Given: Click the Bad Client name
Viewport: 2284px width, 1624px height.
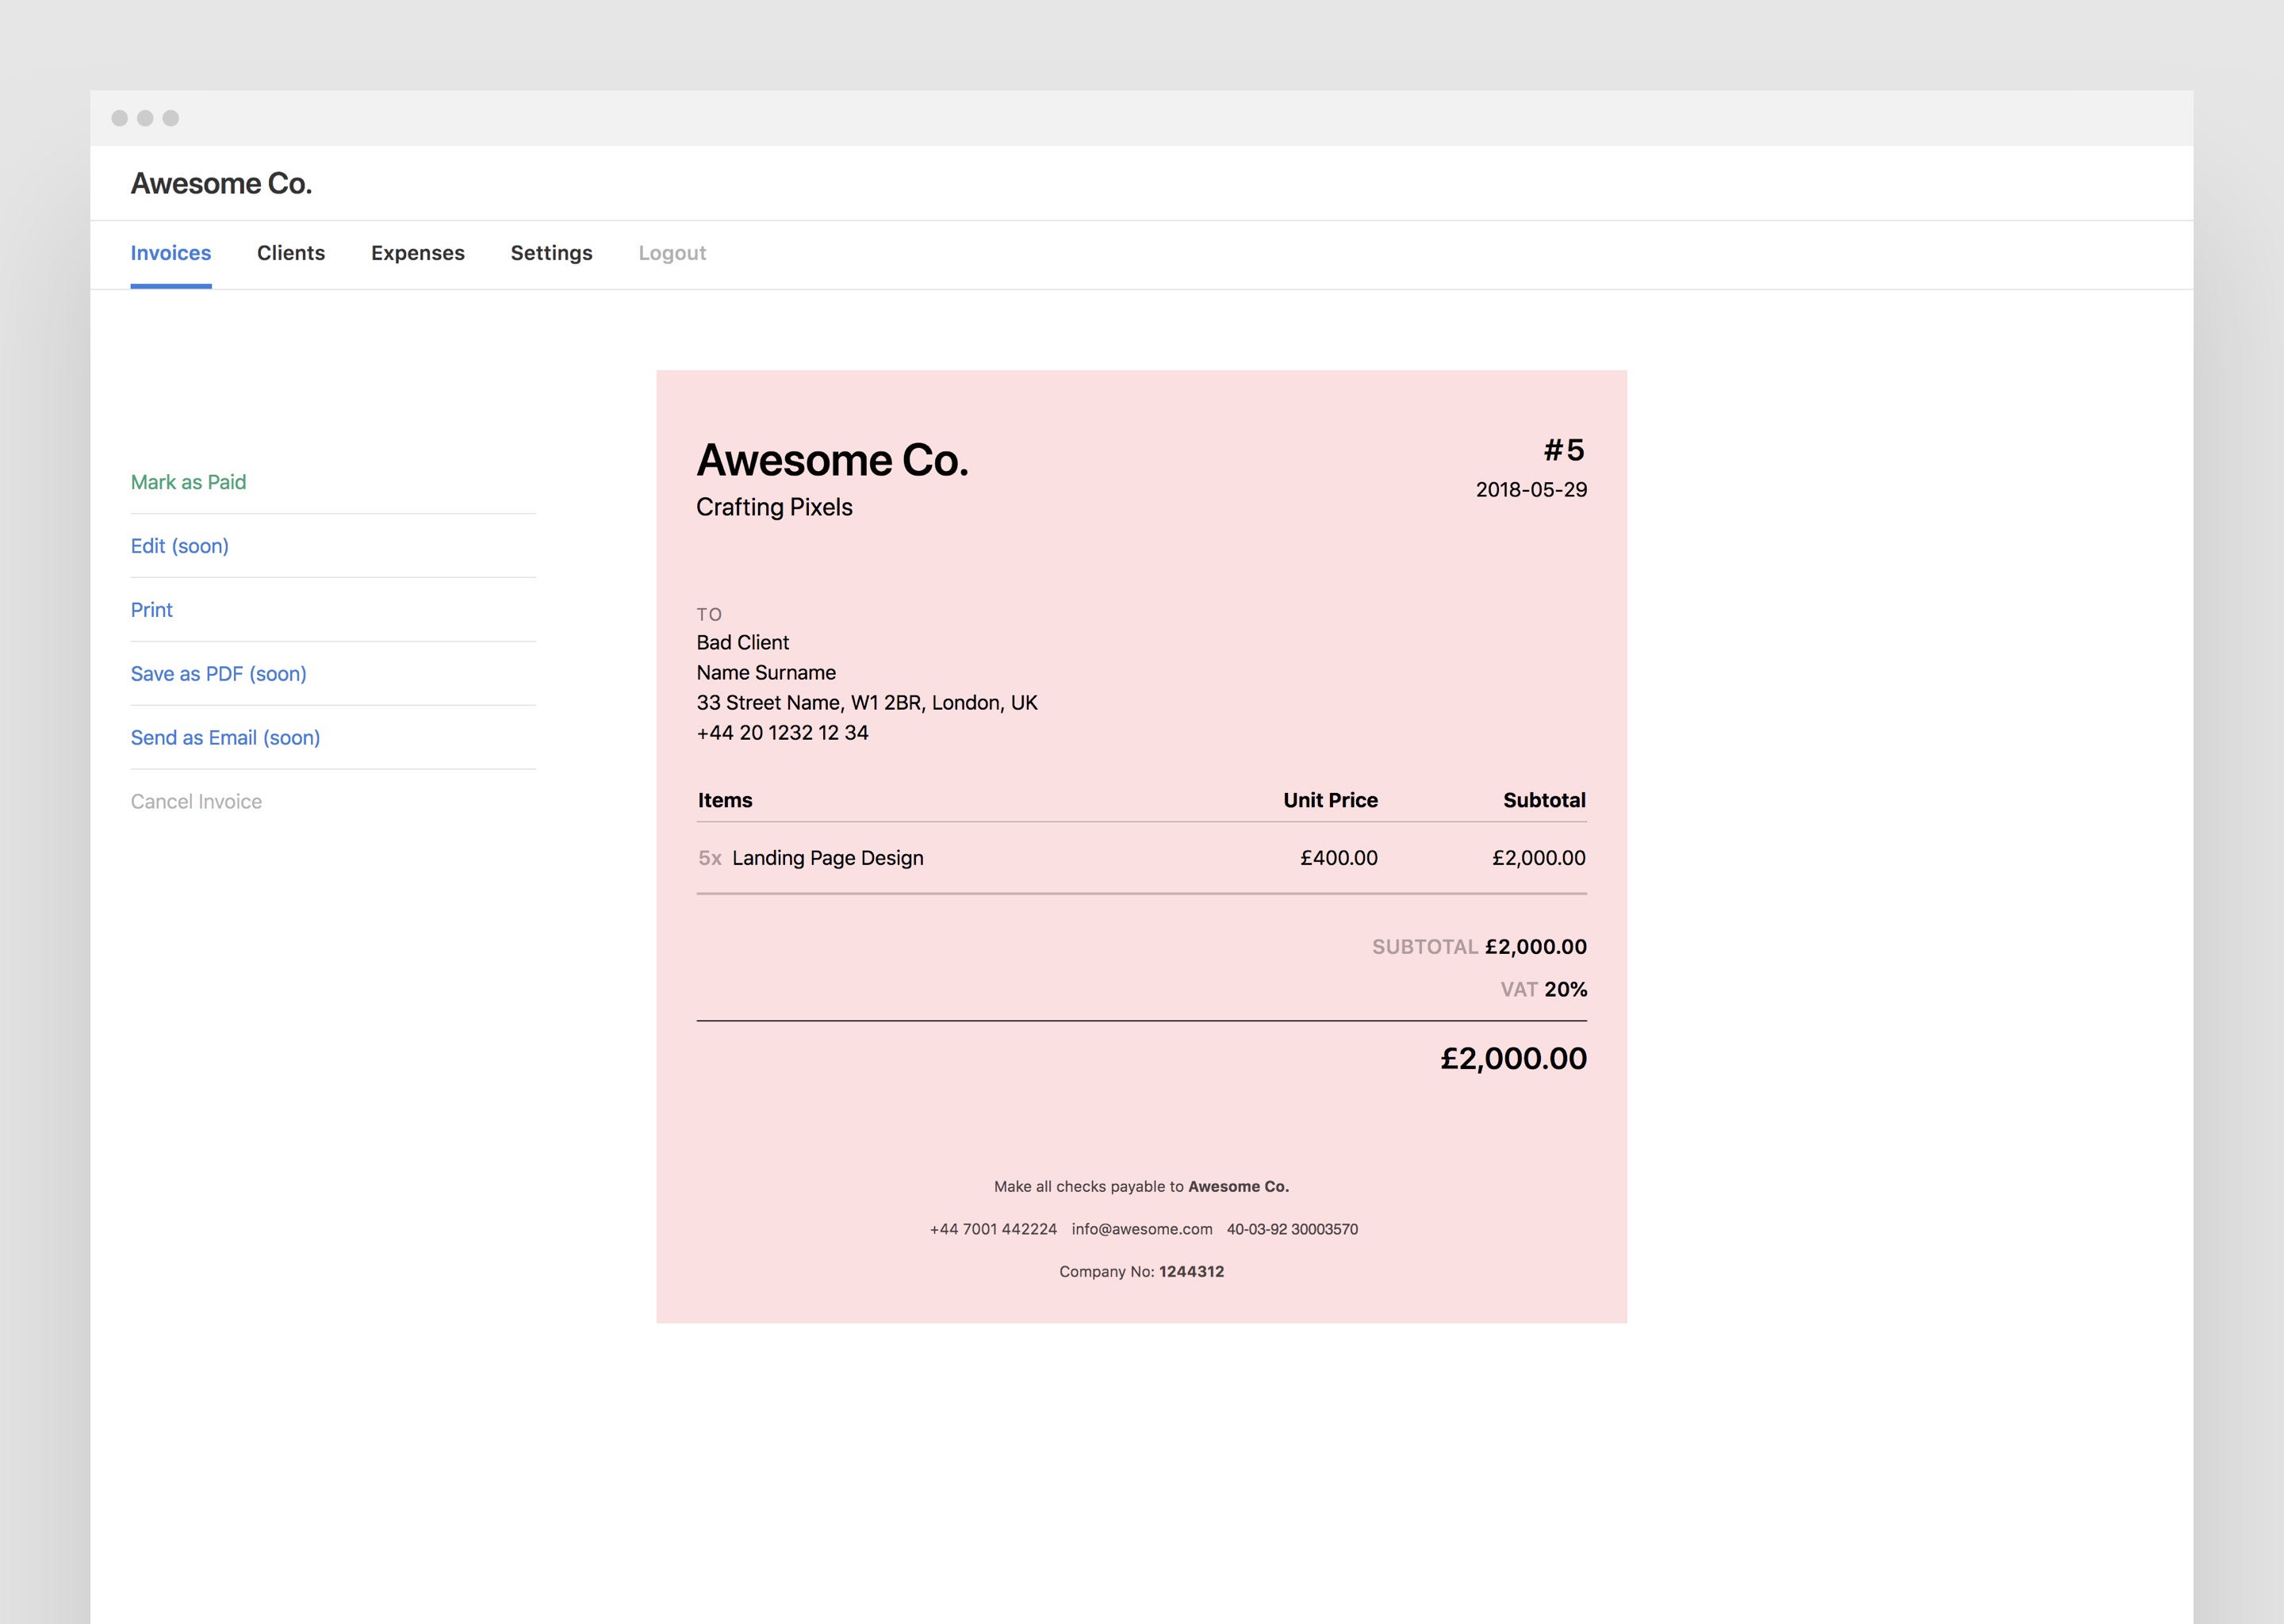Looking at the screenshot, I should coord(743,642).
